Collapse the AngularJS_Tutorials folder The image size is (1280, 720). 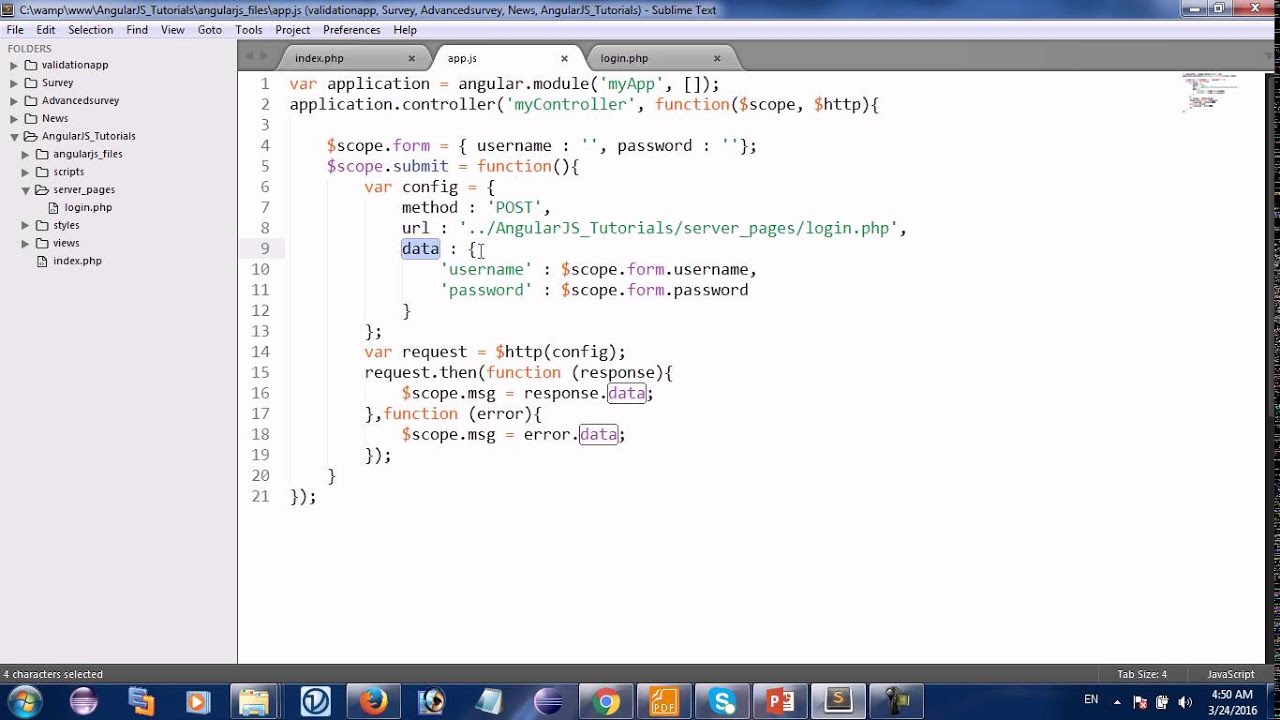click(14, 136)
